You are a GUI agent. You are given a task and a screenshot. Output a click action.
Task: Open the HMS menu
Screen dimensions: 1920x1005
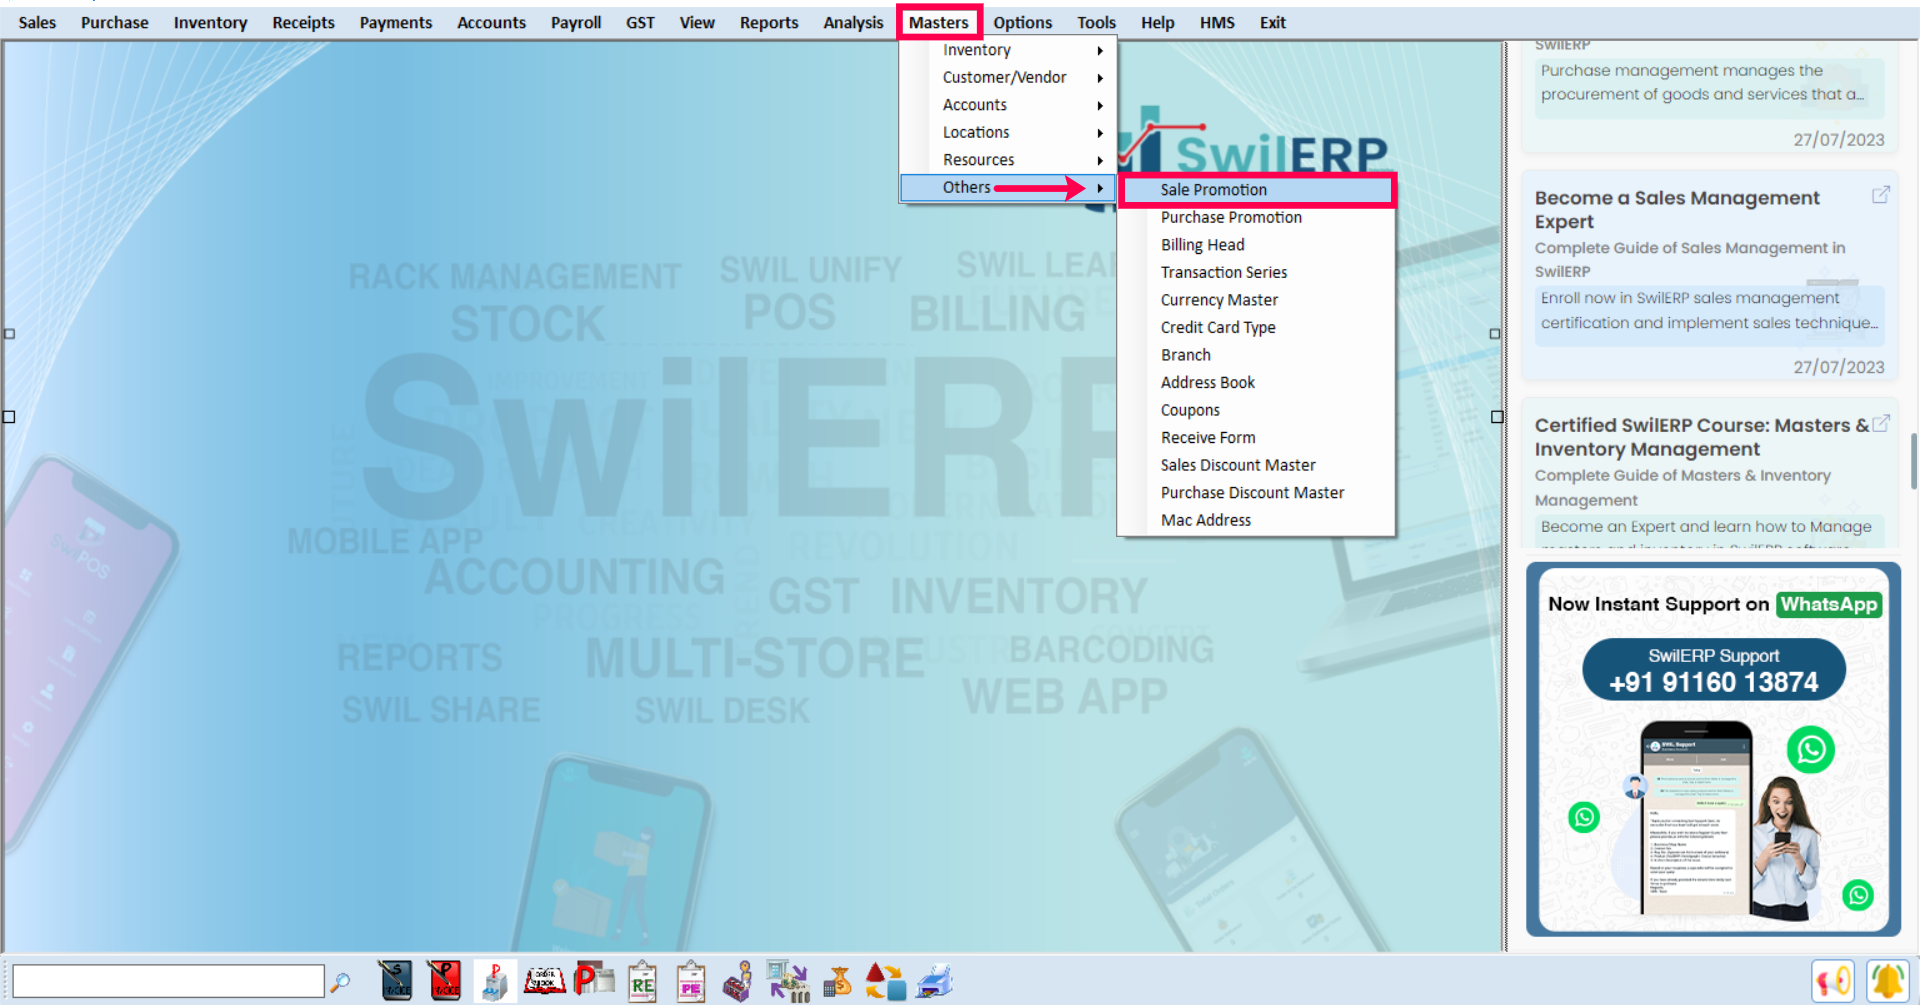click(x=1217, y=22)
